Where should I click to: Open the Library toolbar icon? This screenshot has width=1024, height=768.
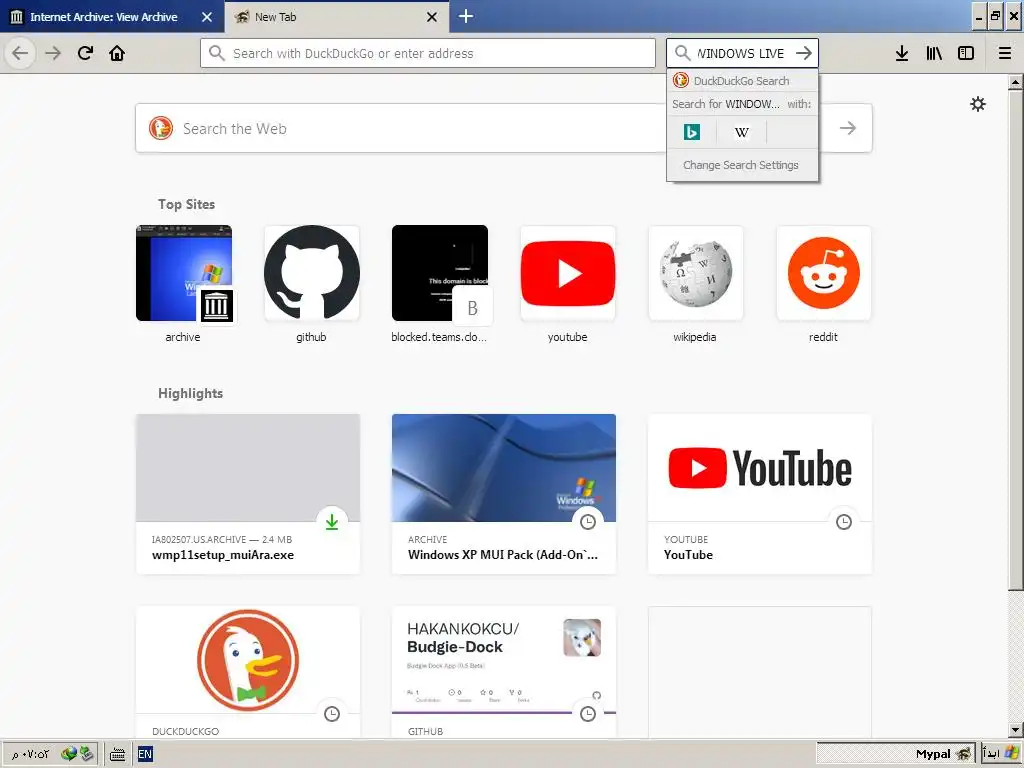click(934, 53)
